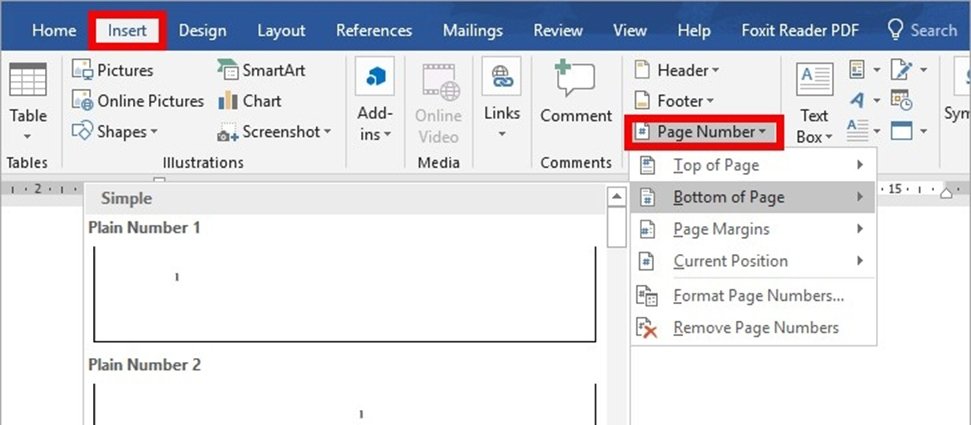Screen dimensions: 971x425
Task: Open the Header dropdown
Action: 677,70
